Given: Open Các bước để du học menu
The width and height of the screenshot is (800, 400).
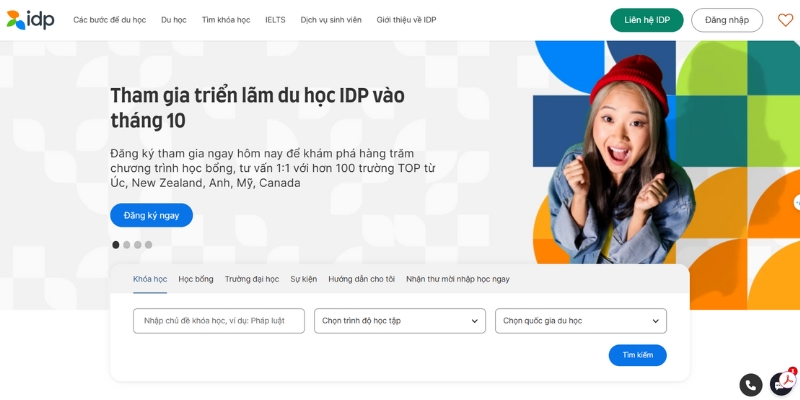Looking at the screenshot, I should point(110,20).
